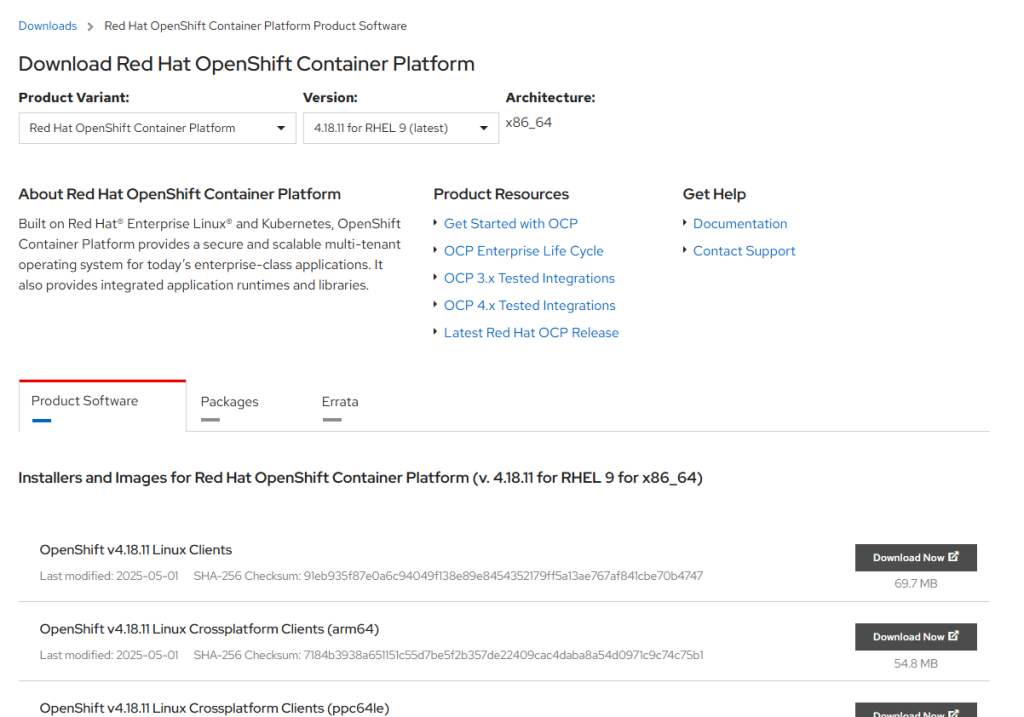
Task: Open OCP 4.x Tested Integrations link
Action: [x=529, y=305]
